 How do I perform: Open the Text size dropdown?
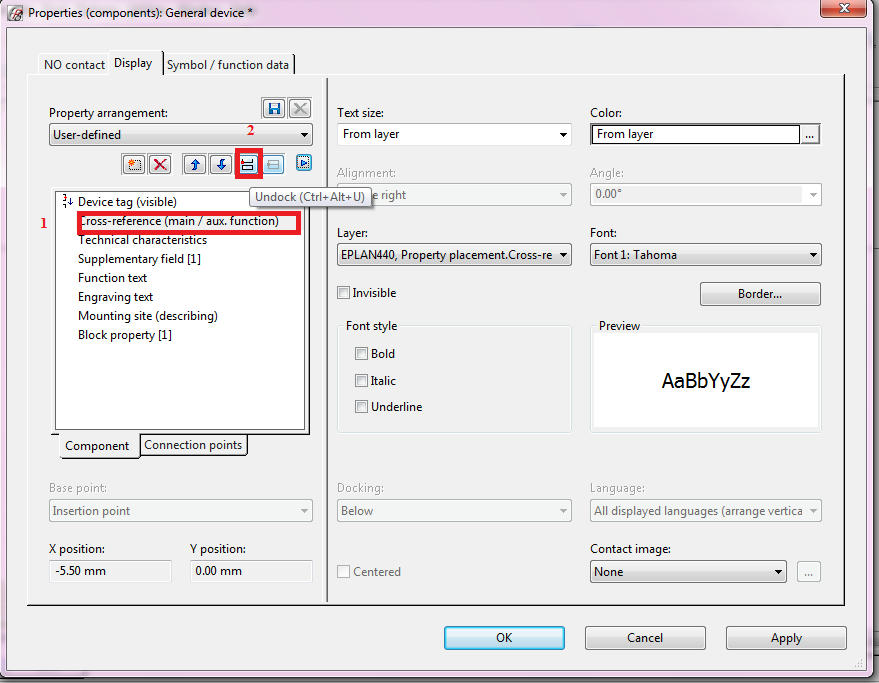point(454,134)
